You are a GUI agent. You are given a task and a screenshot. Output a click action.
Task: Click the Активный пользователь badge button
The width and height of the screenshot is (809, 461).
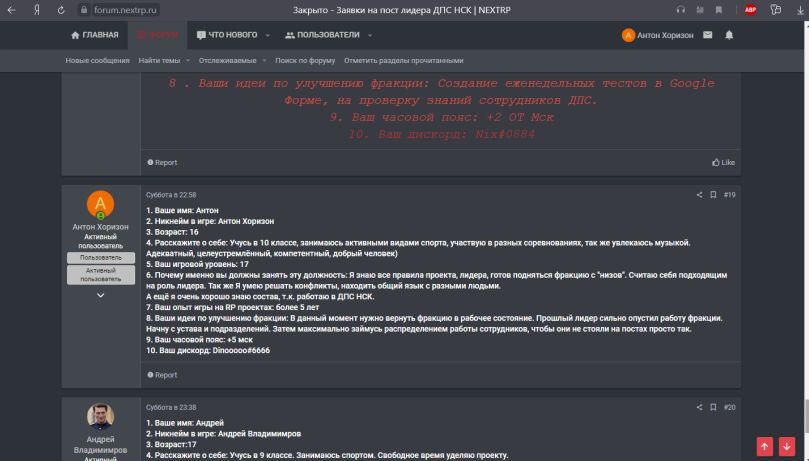101,274
